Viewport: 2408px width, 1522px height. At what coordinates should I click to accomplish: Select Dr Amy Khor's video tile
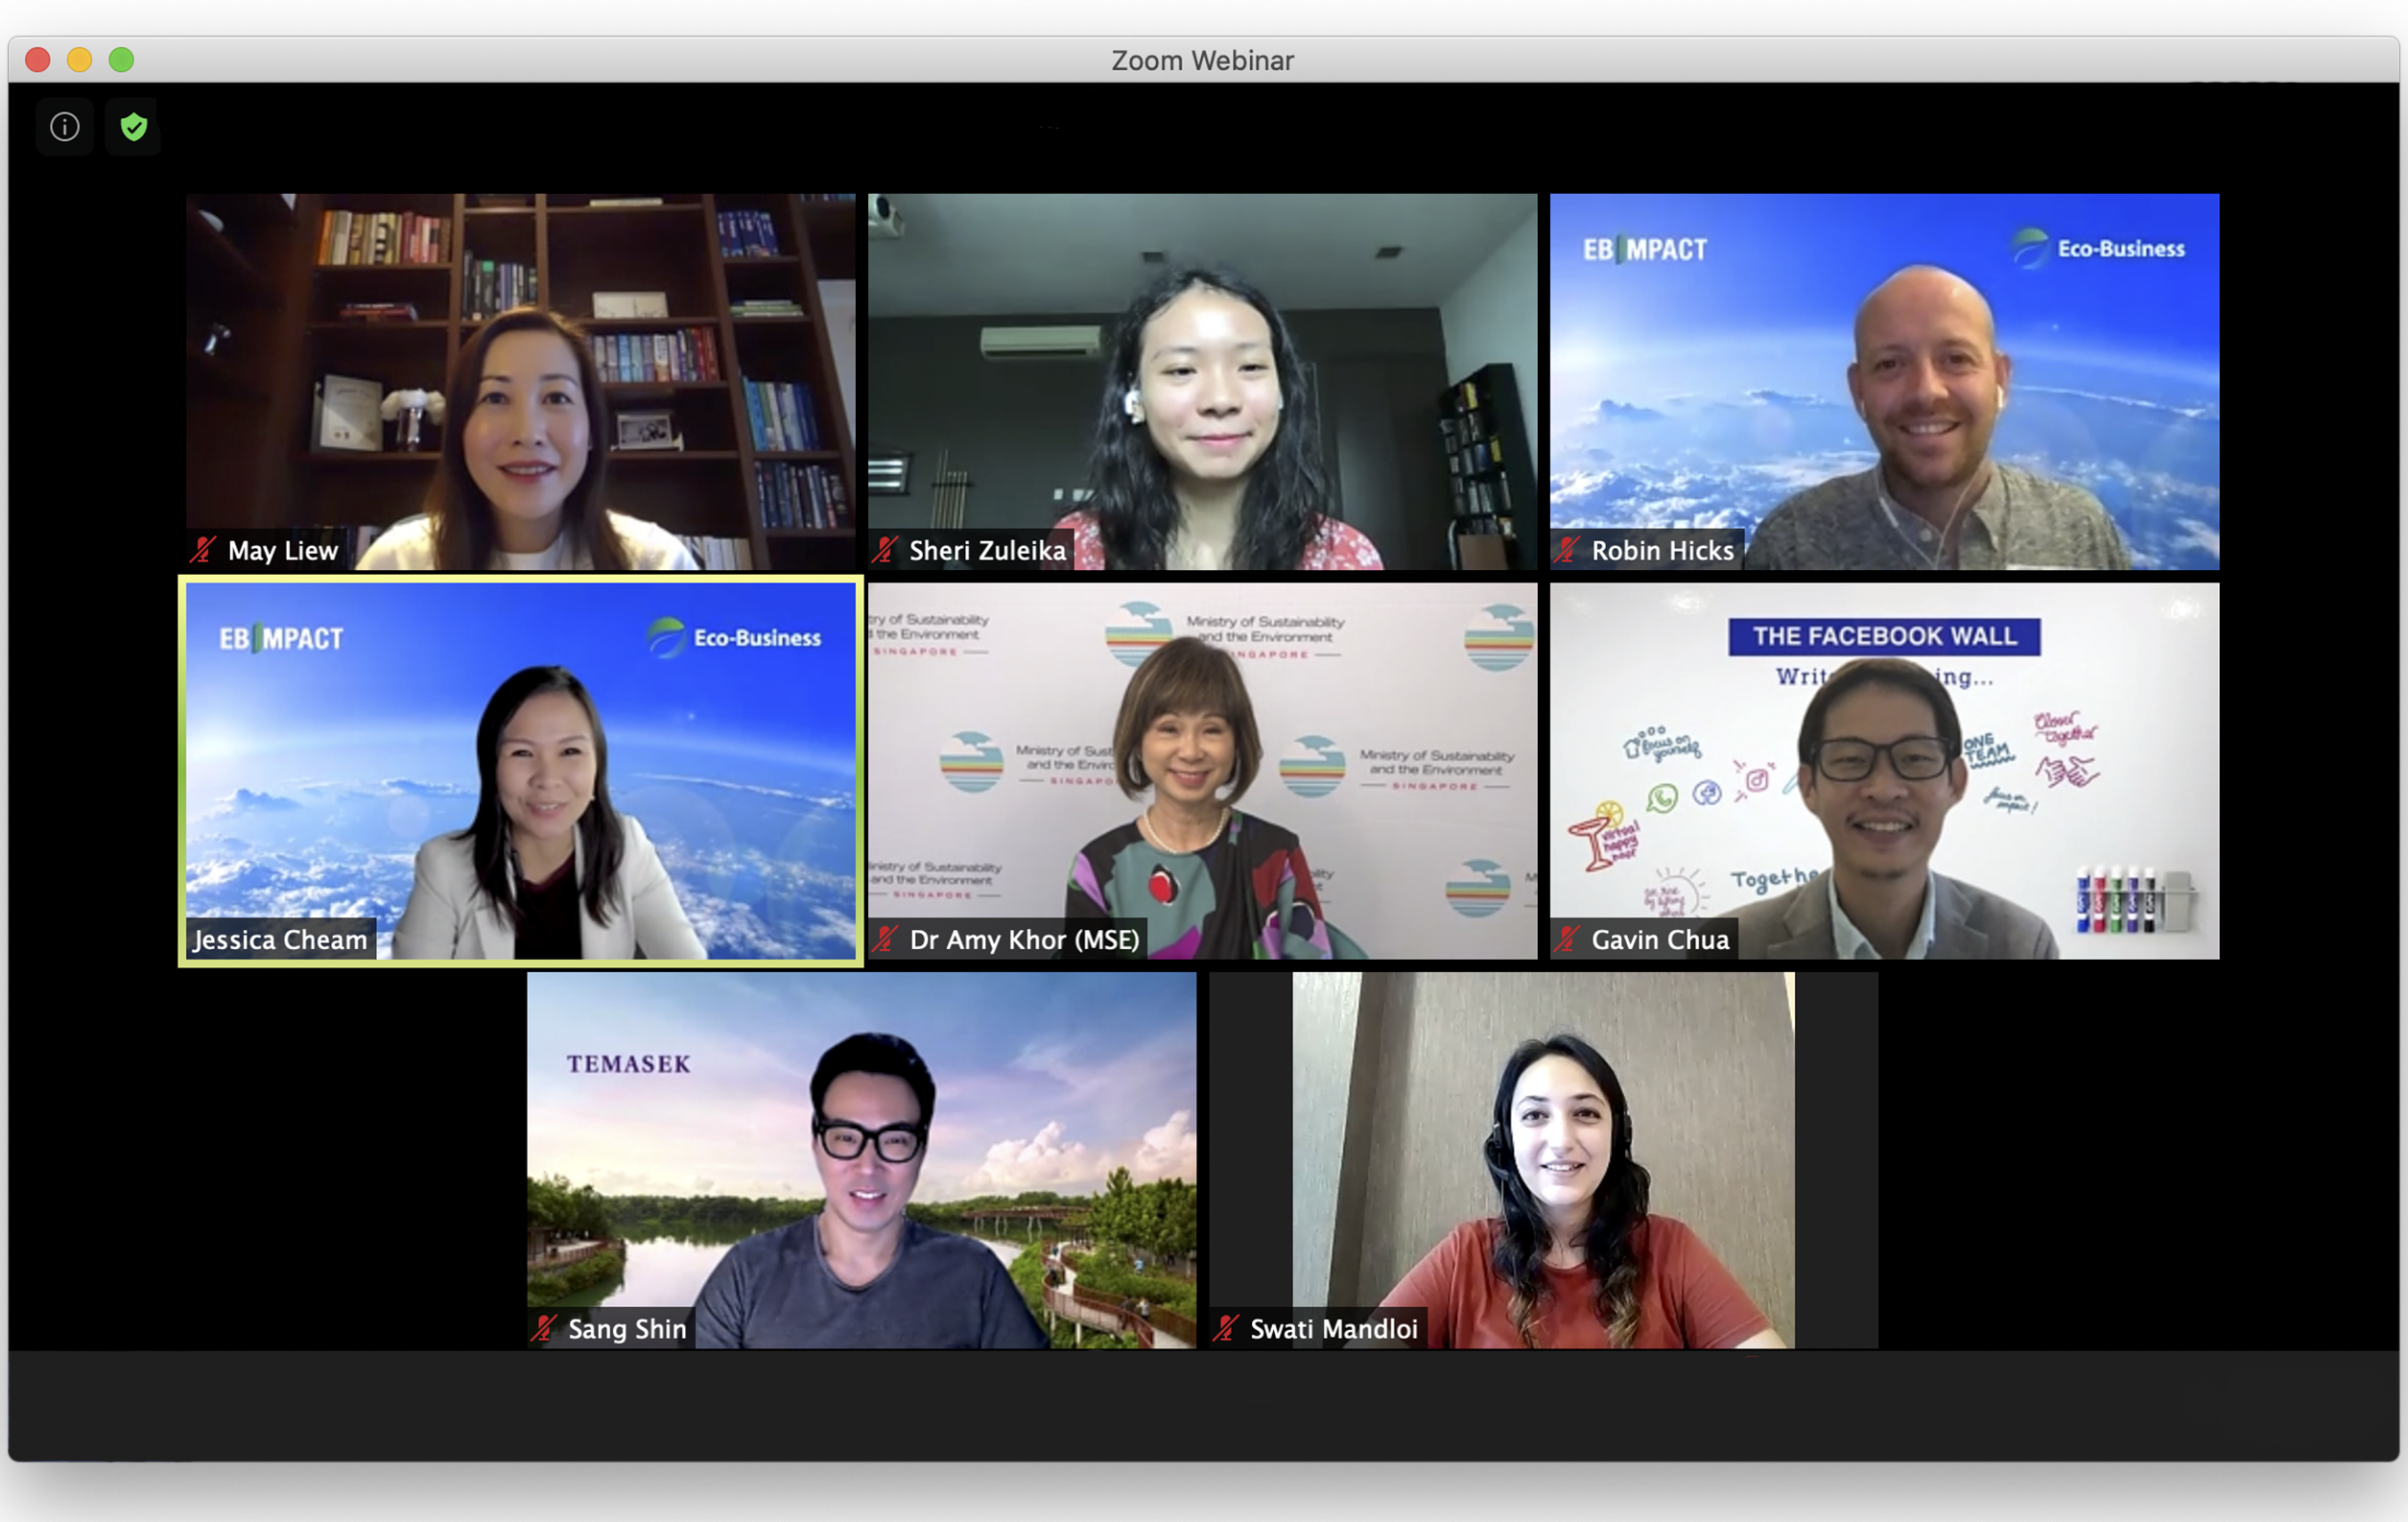click(1202, 770)
